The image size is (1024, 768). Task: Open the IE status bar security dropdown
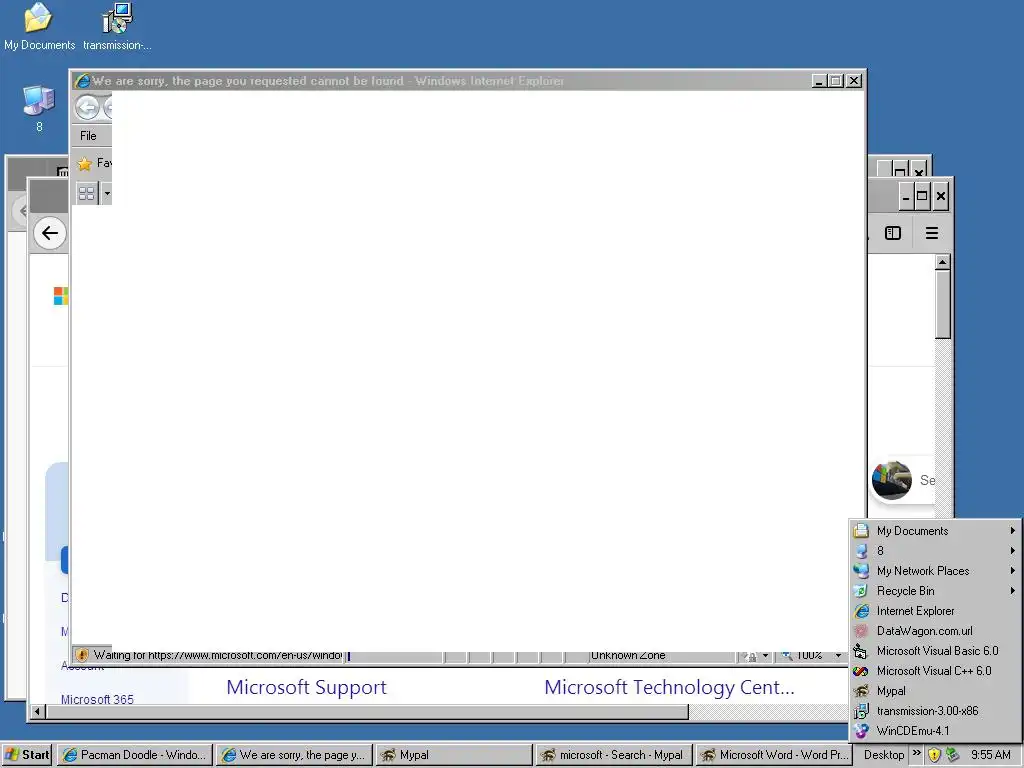(765, 656)
